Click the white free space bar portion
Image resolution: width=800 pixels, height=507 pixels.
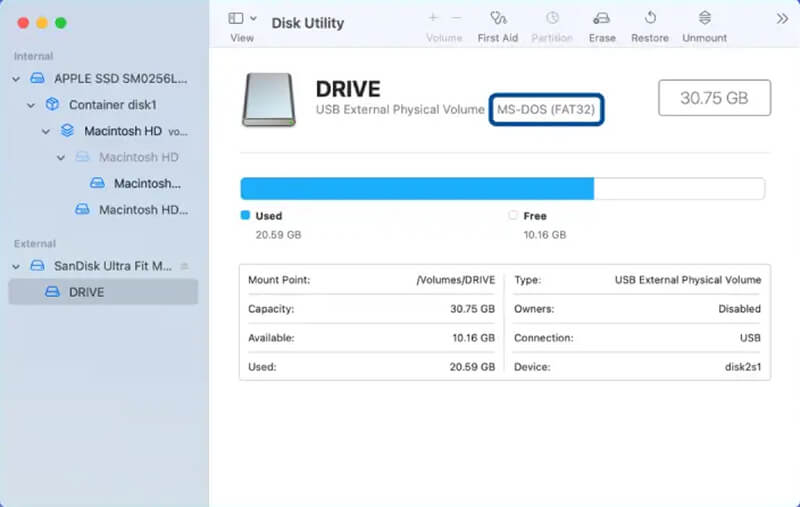tap(679, 189)
